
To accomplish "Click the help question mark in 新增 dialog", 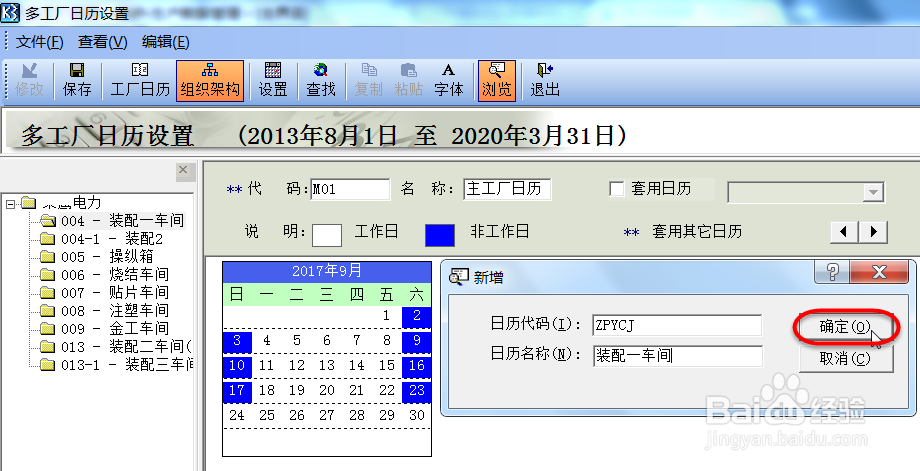I will tap(832, 272).
